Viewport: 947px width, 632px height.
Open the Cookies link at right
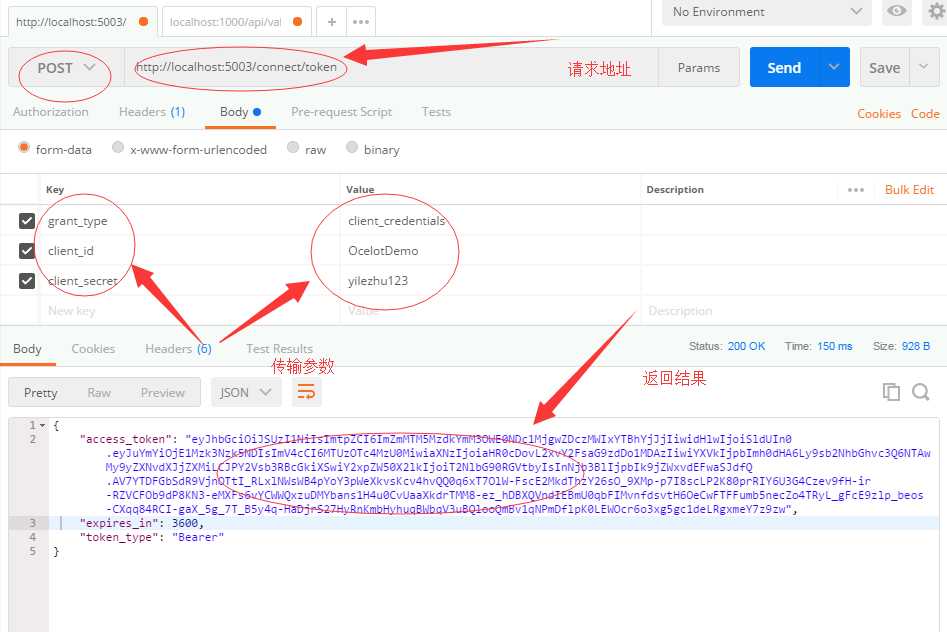[x=879, y=114]
